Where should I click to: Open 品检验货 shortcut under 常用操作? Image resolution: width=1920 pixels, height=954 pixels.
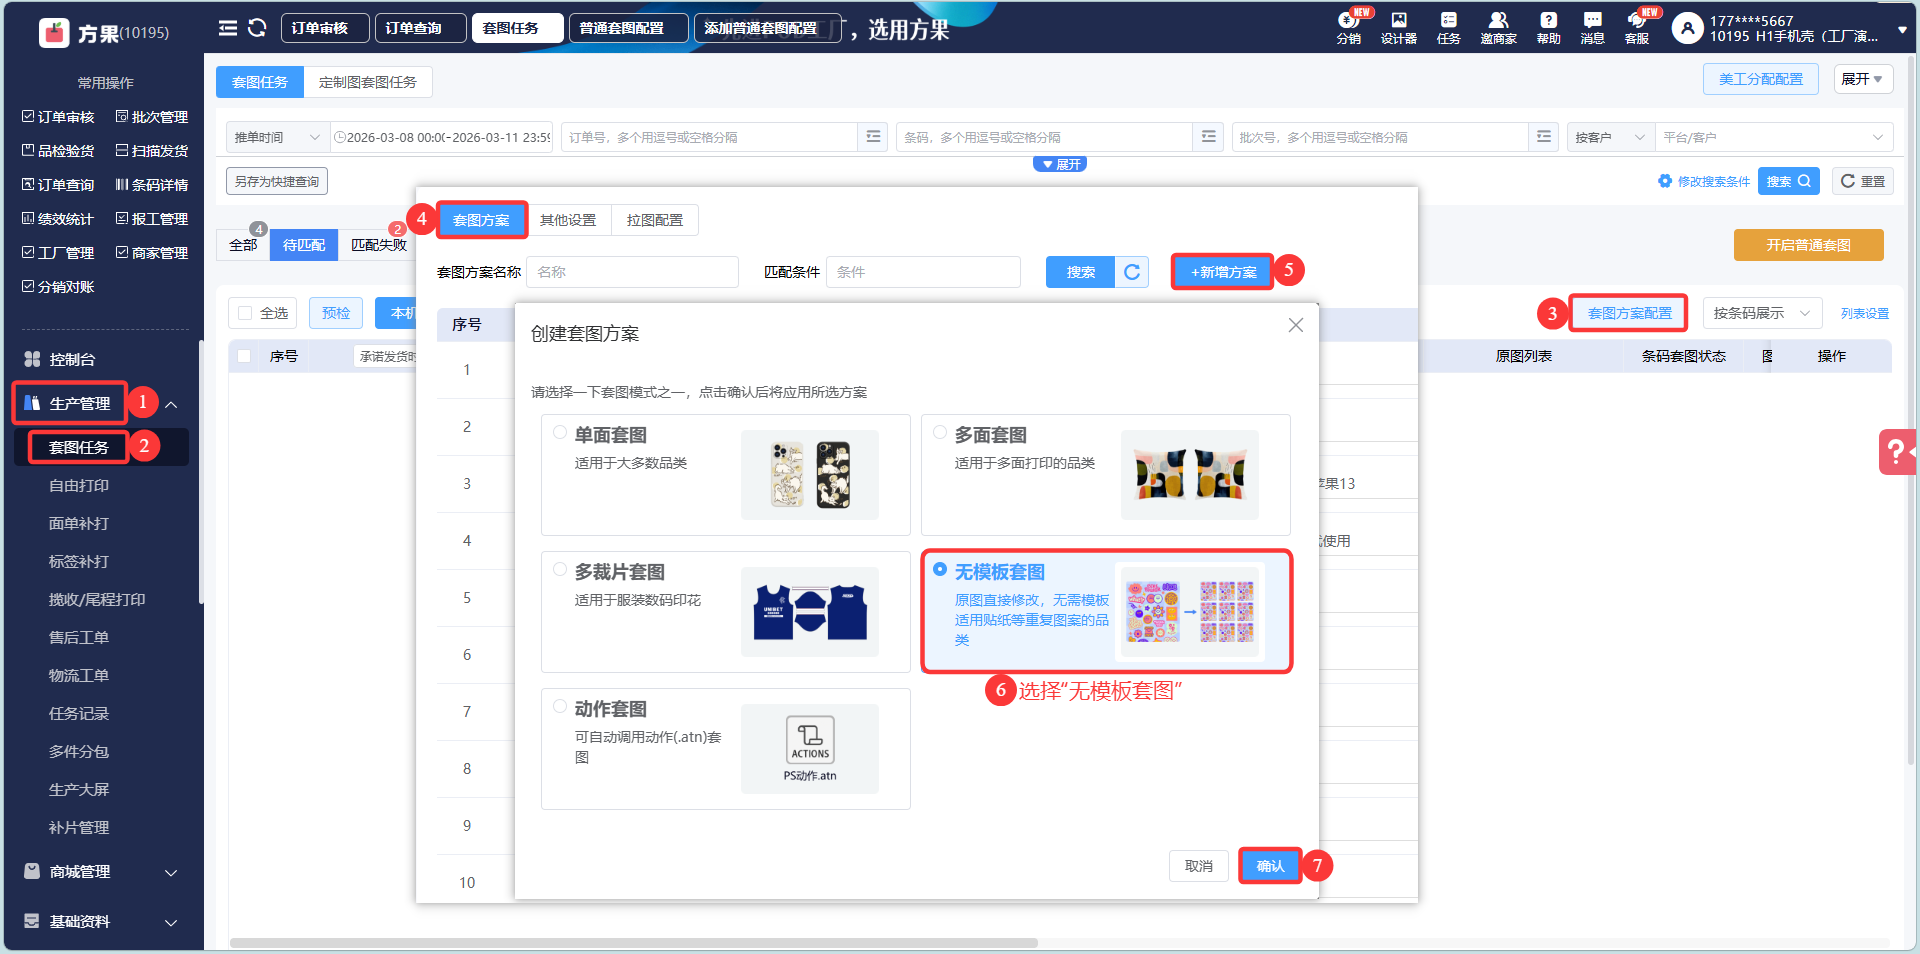click(x=58, y=151)
